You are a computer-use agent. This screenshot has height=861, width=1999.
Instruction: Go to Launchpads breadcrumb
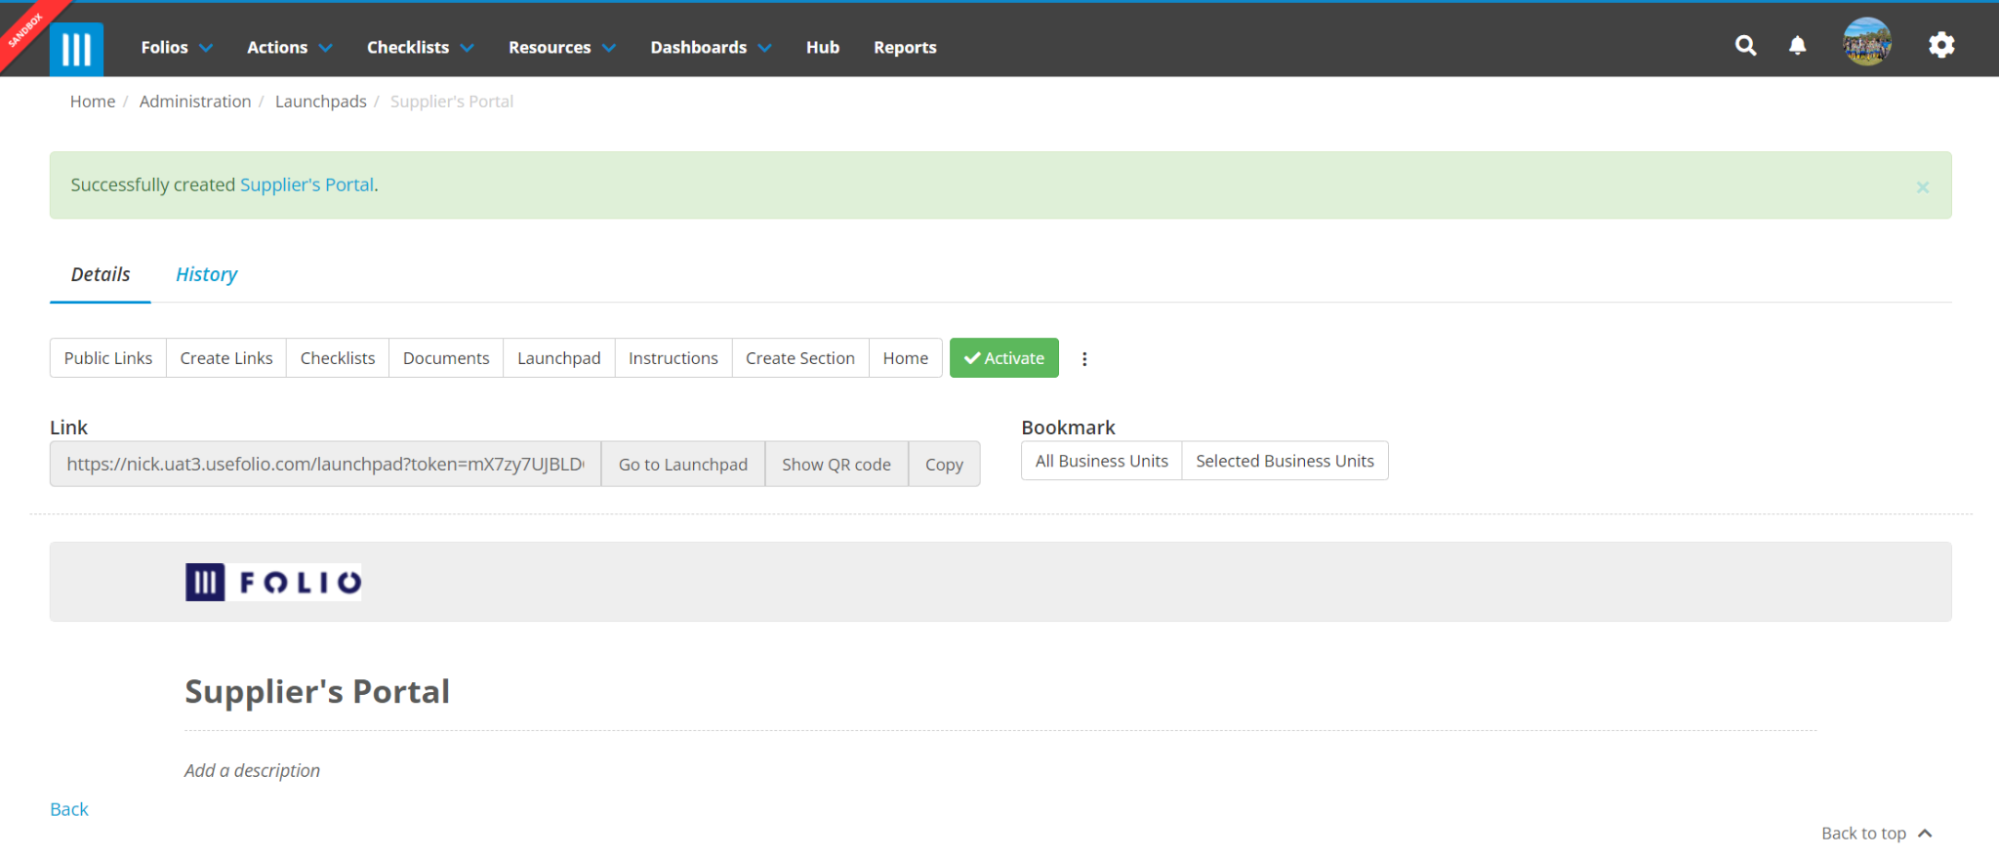pos(321,101)
